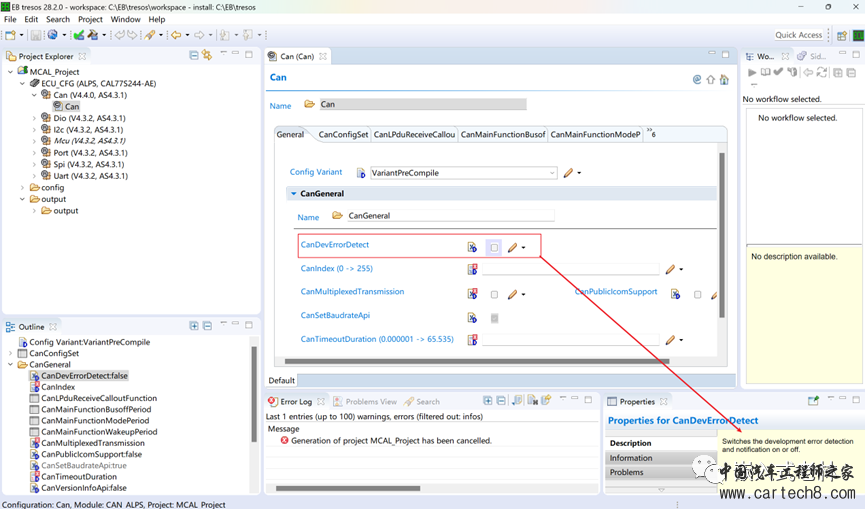Click the help icon in Can editor header
The image size is (865, 509).
pyautogui.click(x=697, y=79)
